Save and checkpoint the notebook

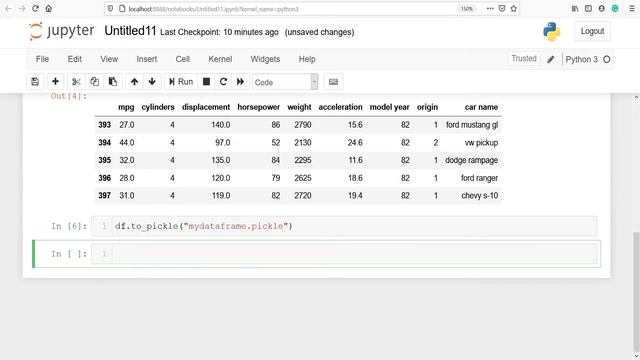(x=35, y=82)
